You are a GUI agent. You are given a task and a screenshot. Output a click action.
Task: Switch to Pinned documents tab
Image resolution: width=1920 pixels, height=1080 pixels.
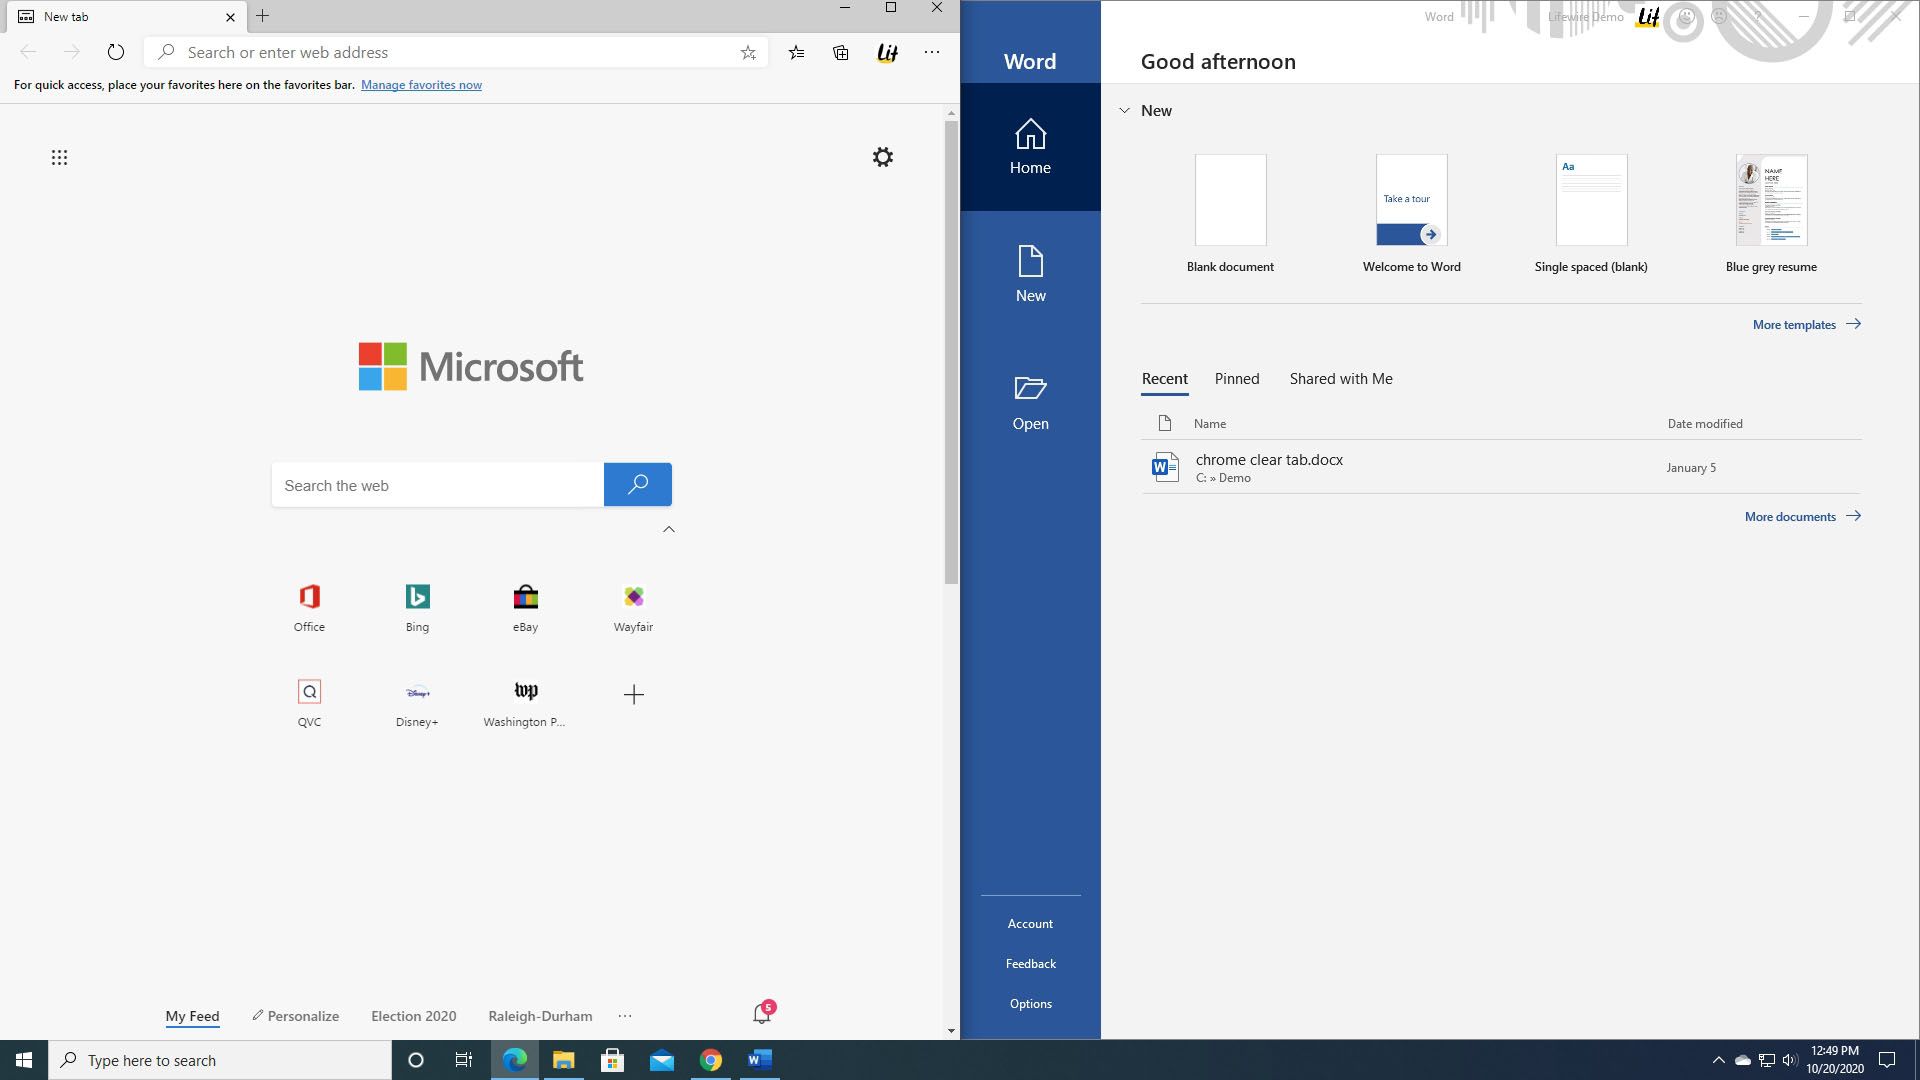[1237, 378]
